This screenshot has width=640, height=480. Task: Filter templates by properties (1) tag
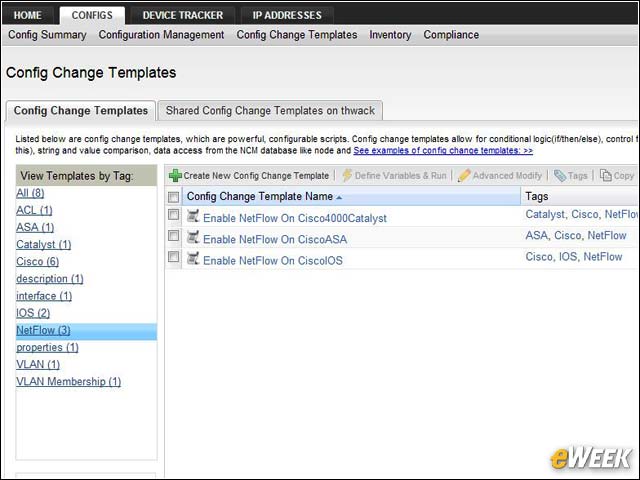click(47, 347)
